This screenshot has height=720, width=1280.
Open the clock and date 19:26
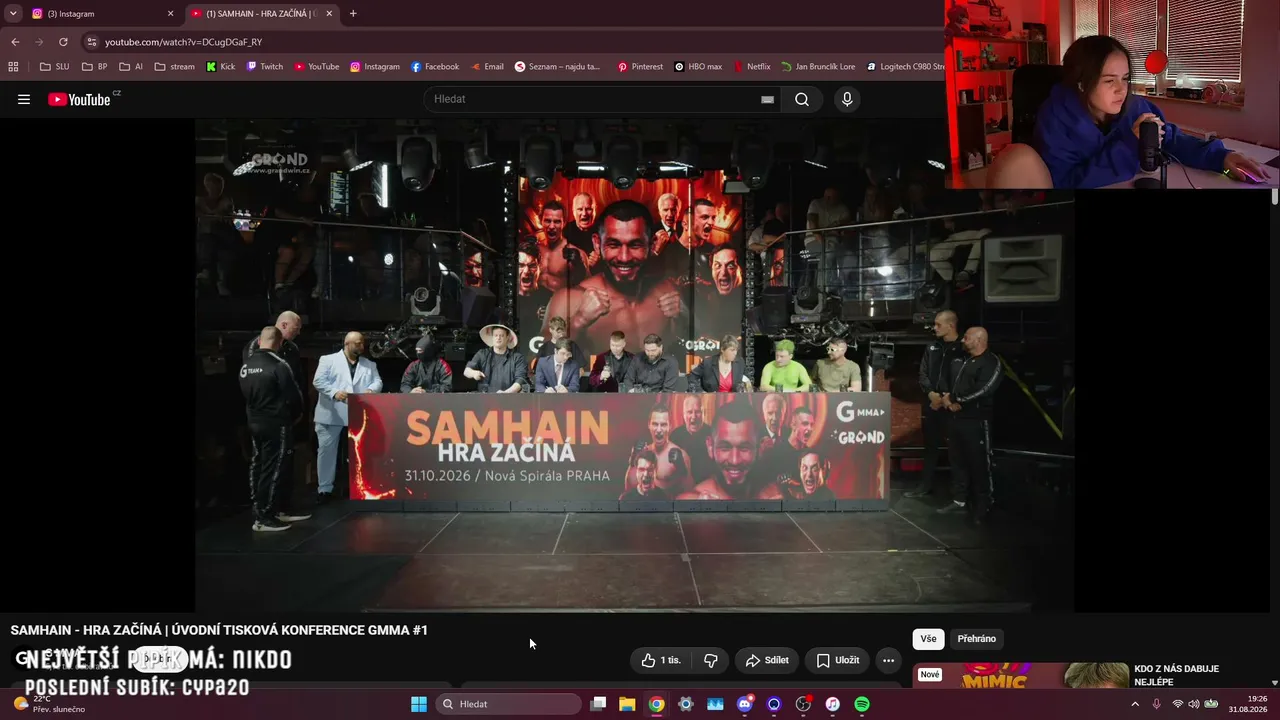(1249, 704)
